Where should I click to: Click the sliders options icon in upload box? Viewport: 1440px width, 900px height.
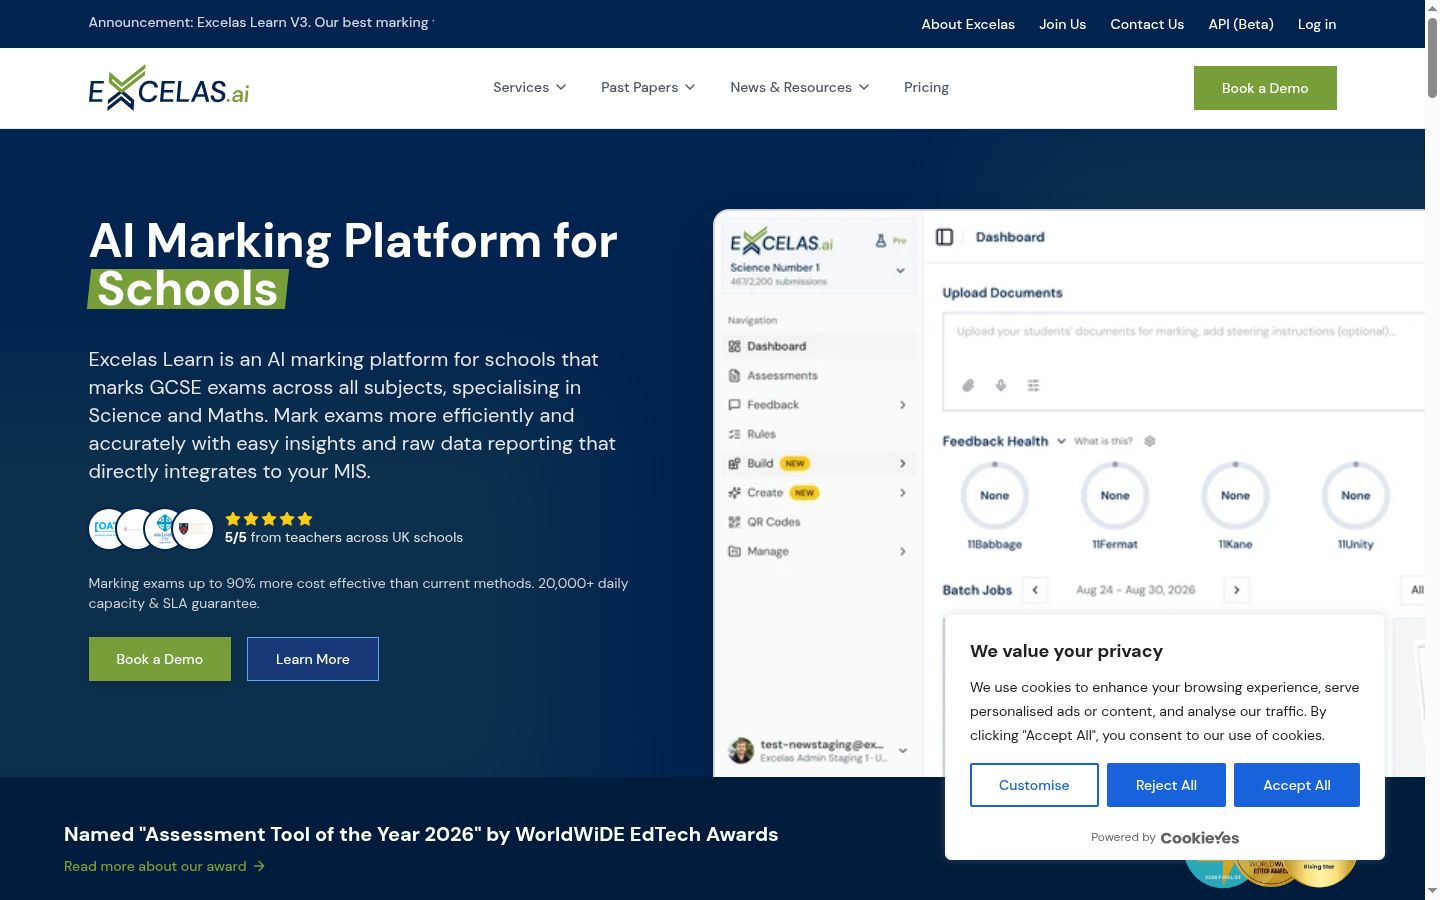pos(1033,385)
